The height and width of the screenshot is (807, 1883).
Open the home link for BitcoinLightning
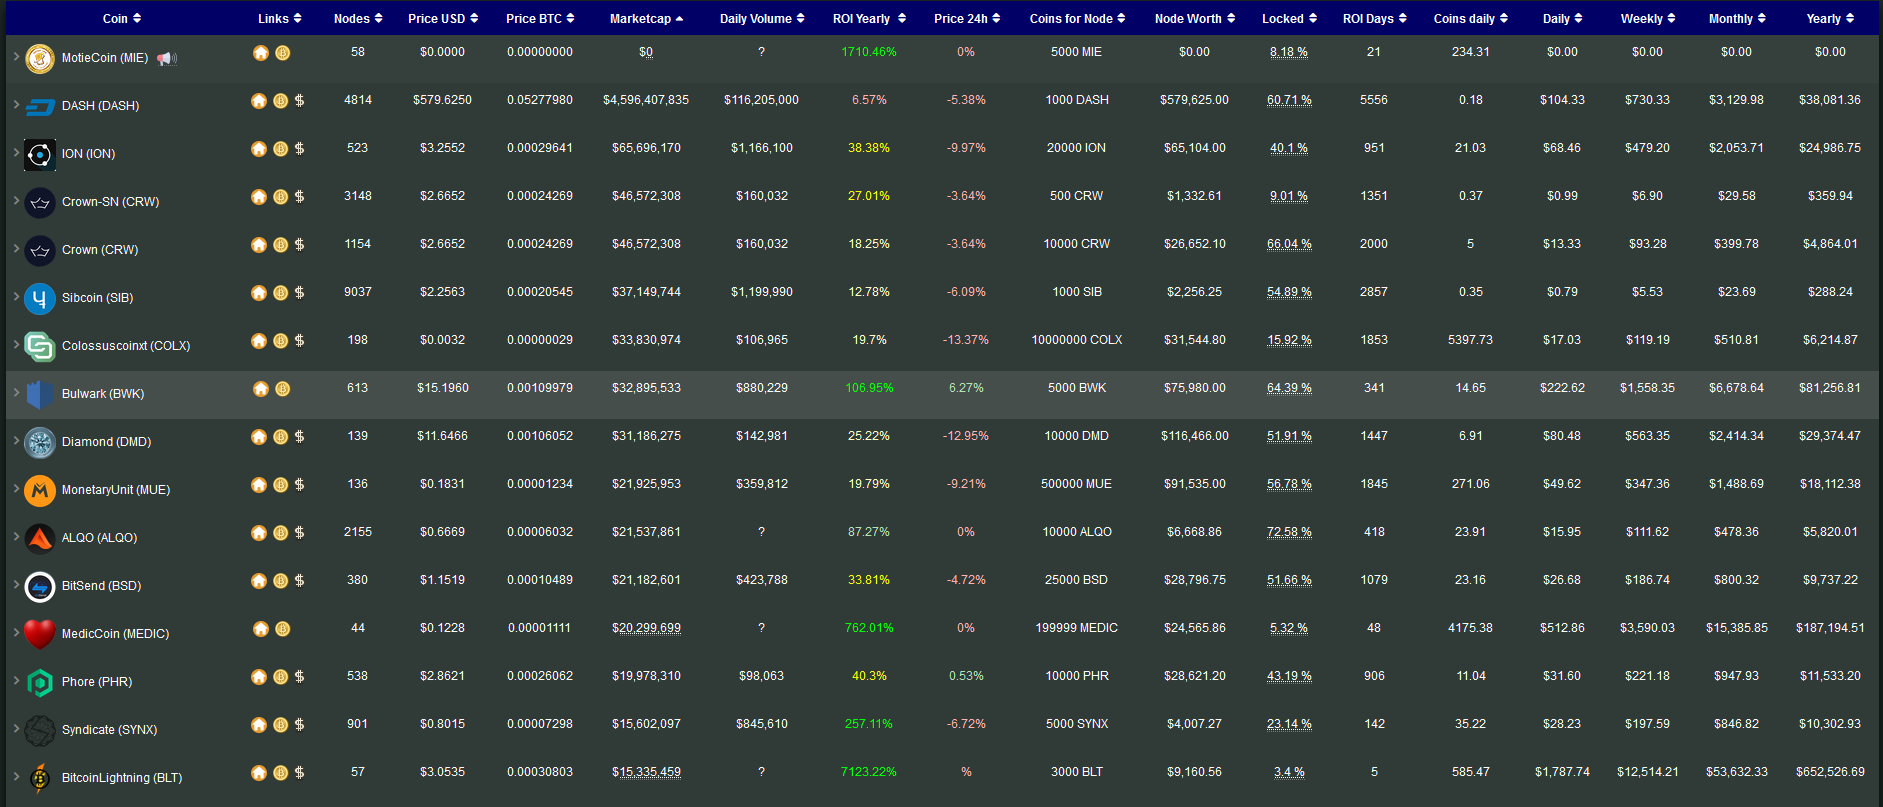coord(259,773)
